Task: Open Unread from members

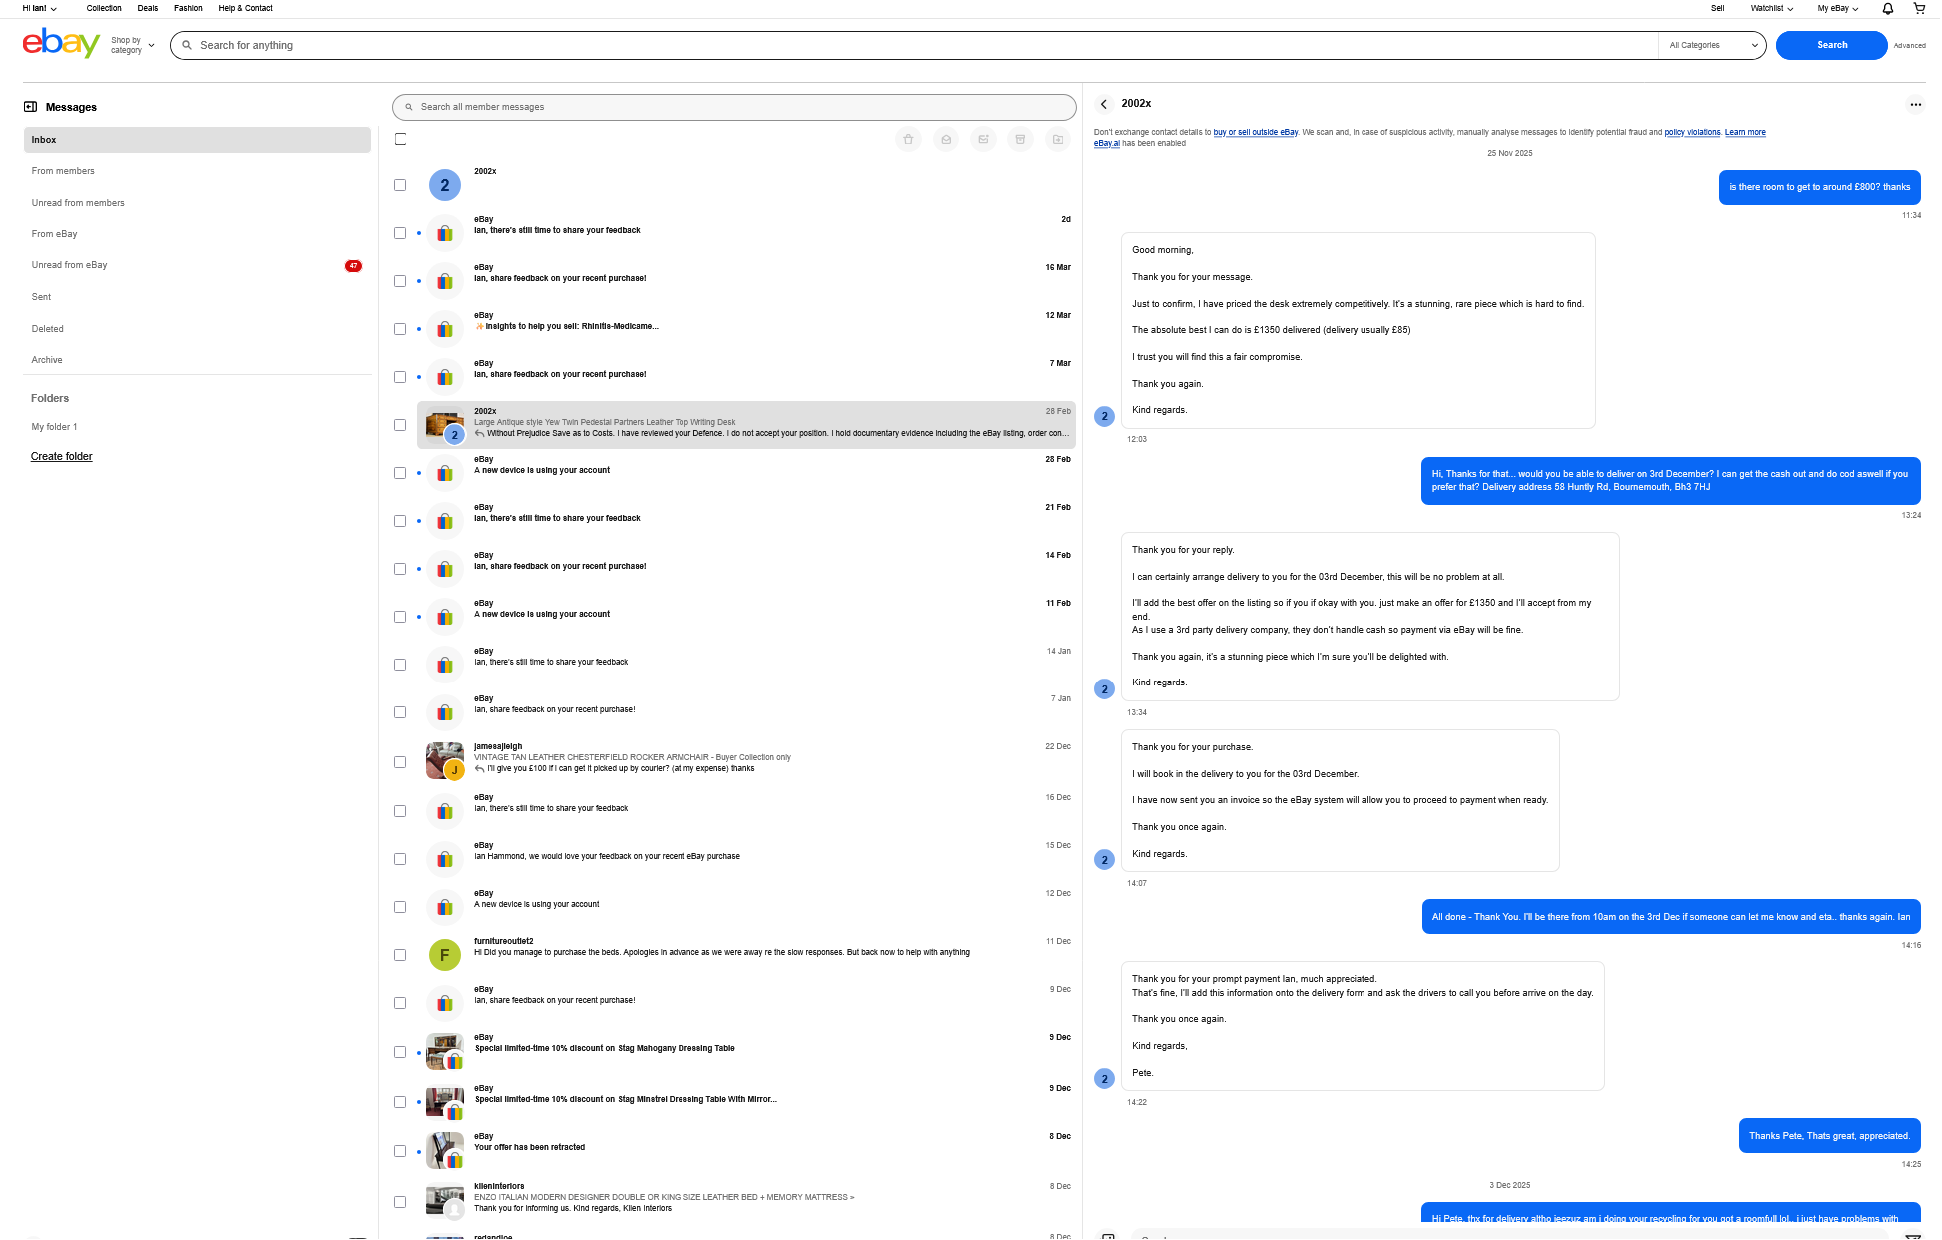Action: [78, 203]
